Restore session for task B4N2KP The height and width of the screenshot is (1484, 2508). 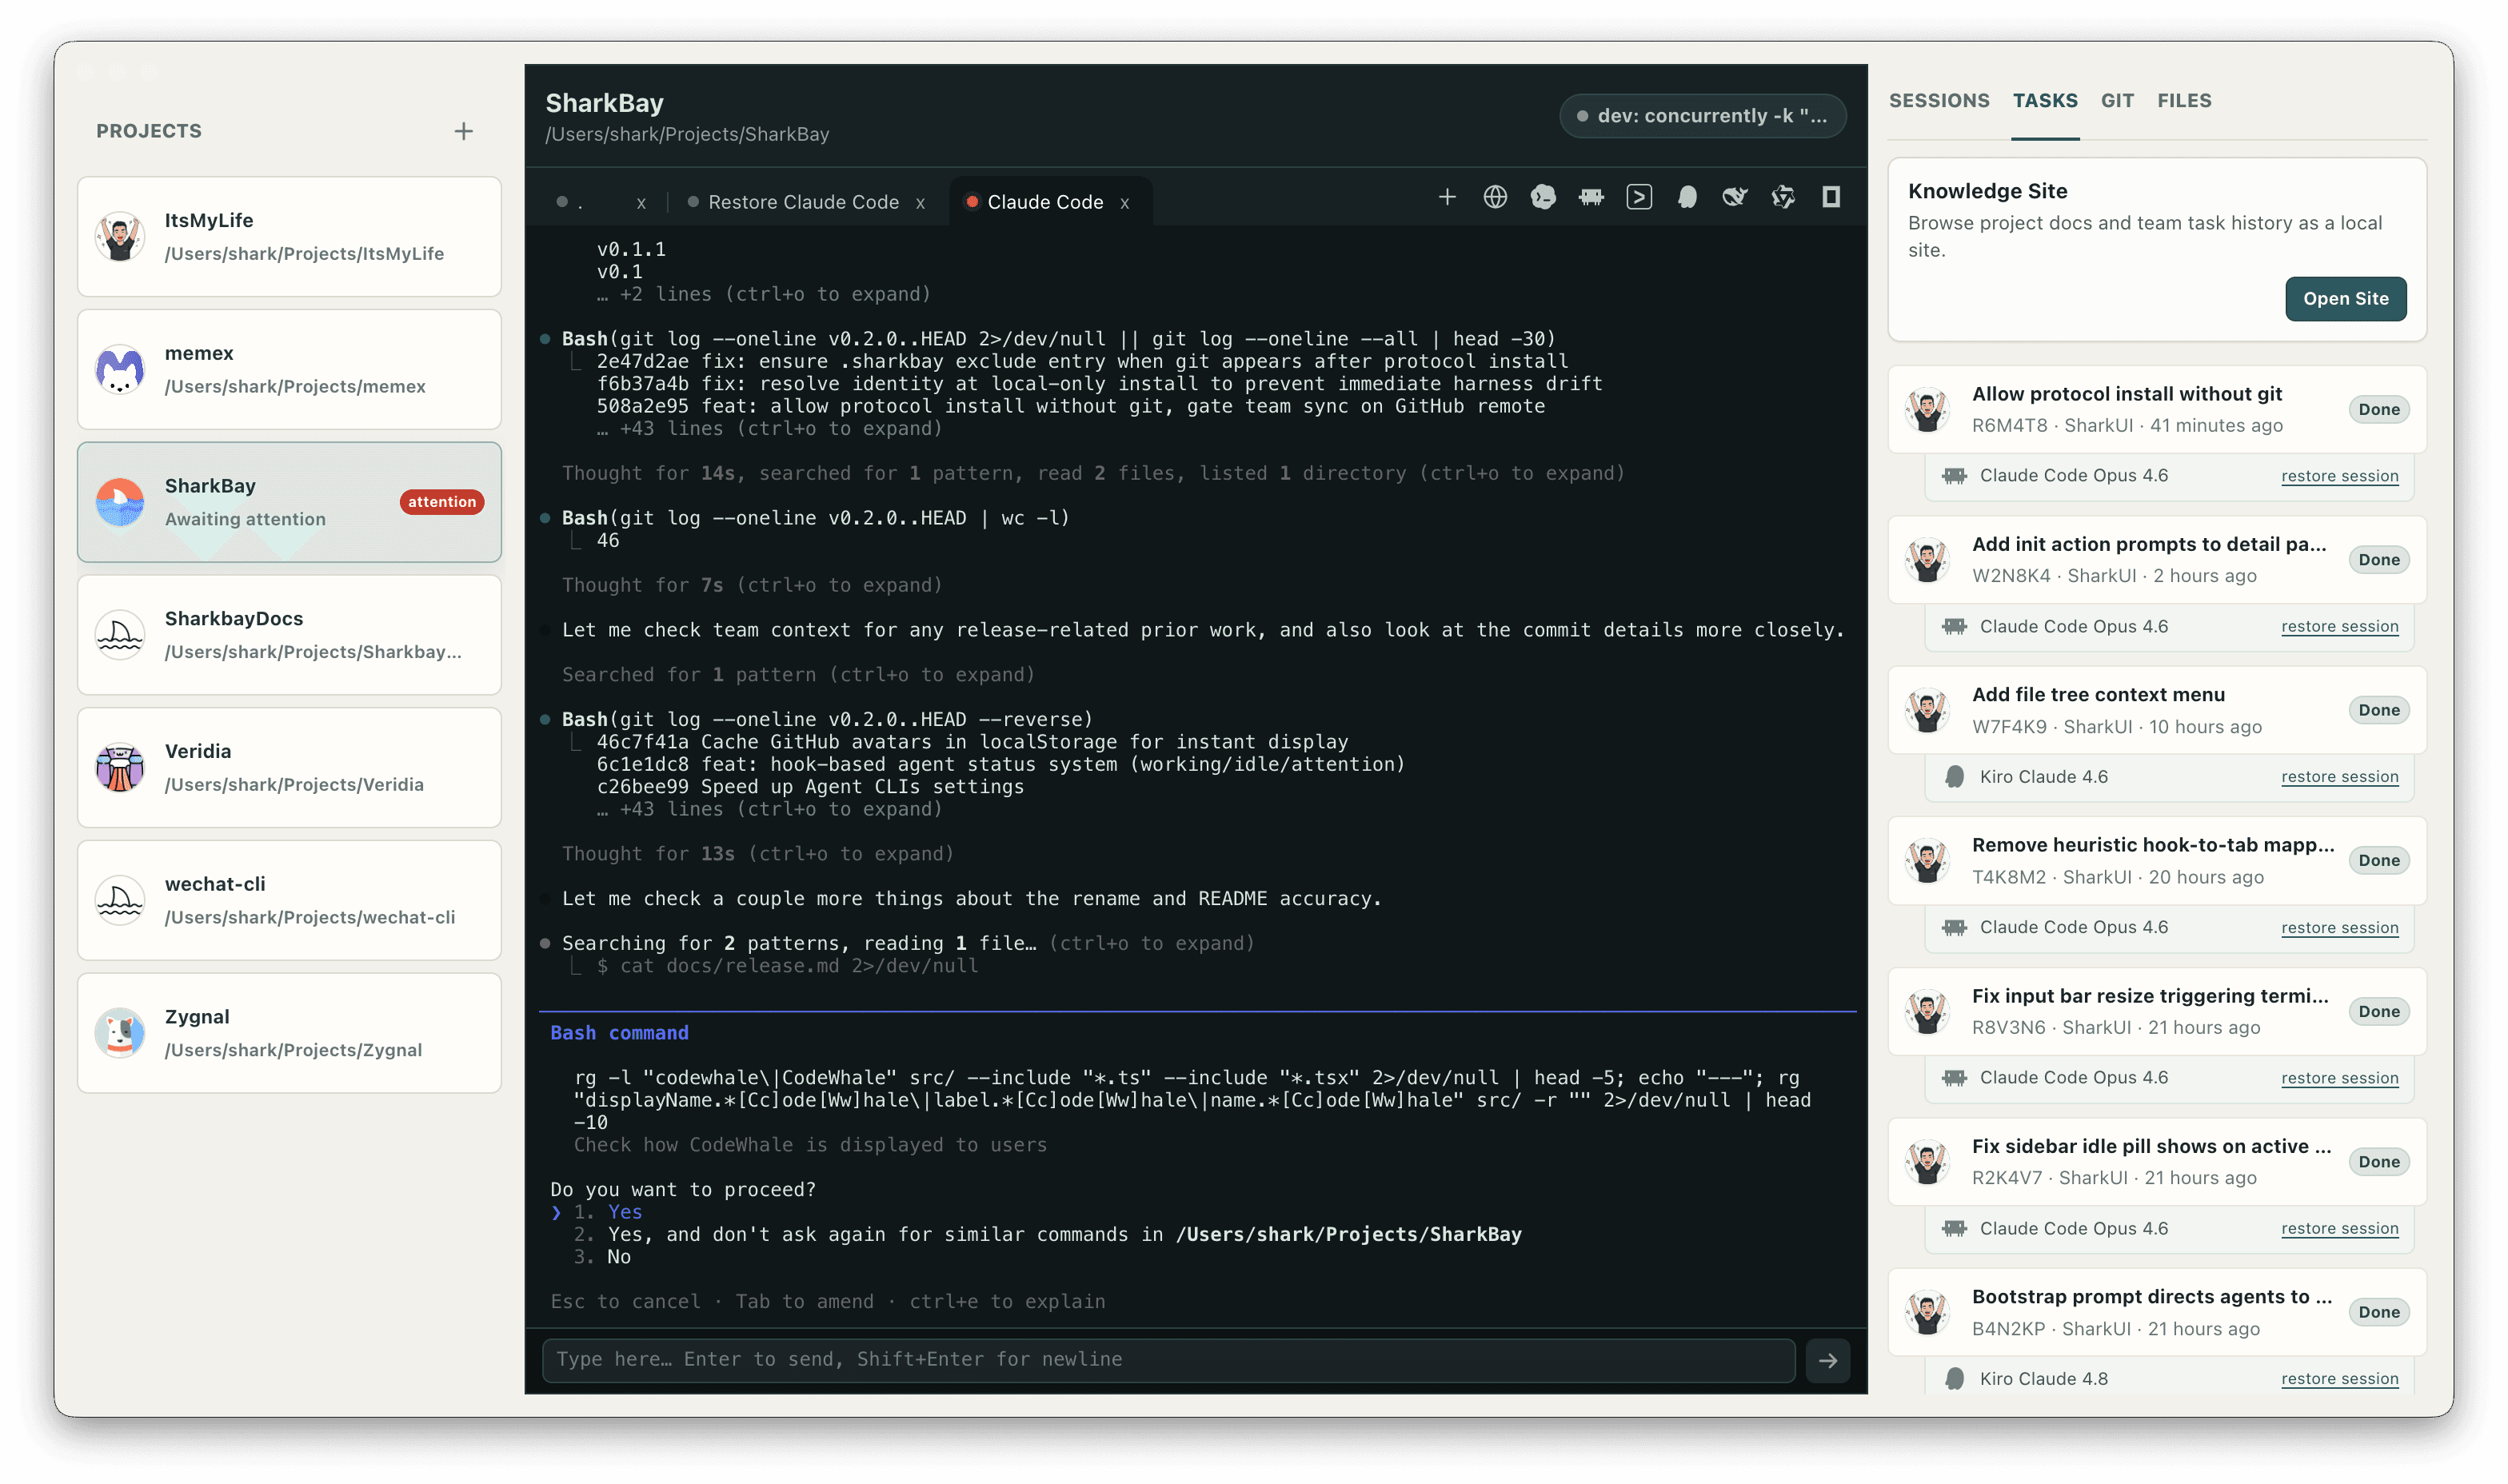point(2339,1379)
